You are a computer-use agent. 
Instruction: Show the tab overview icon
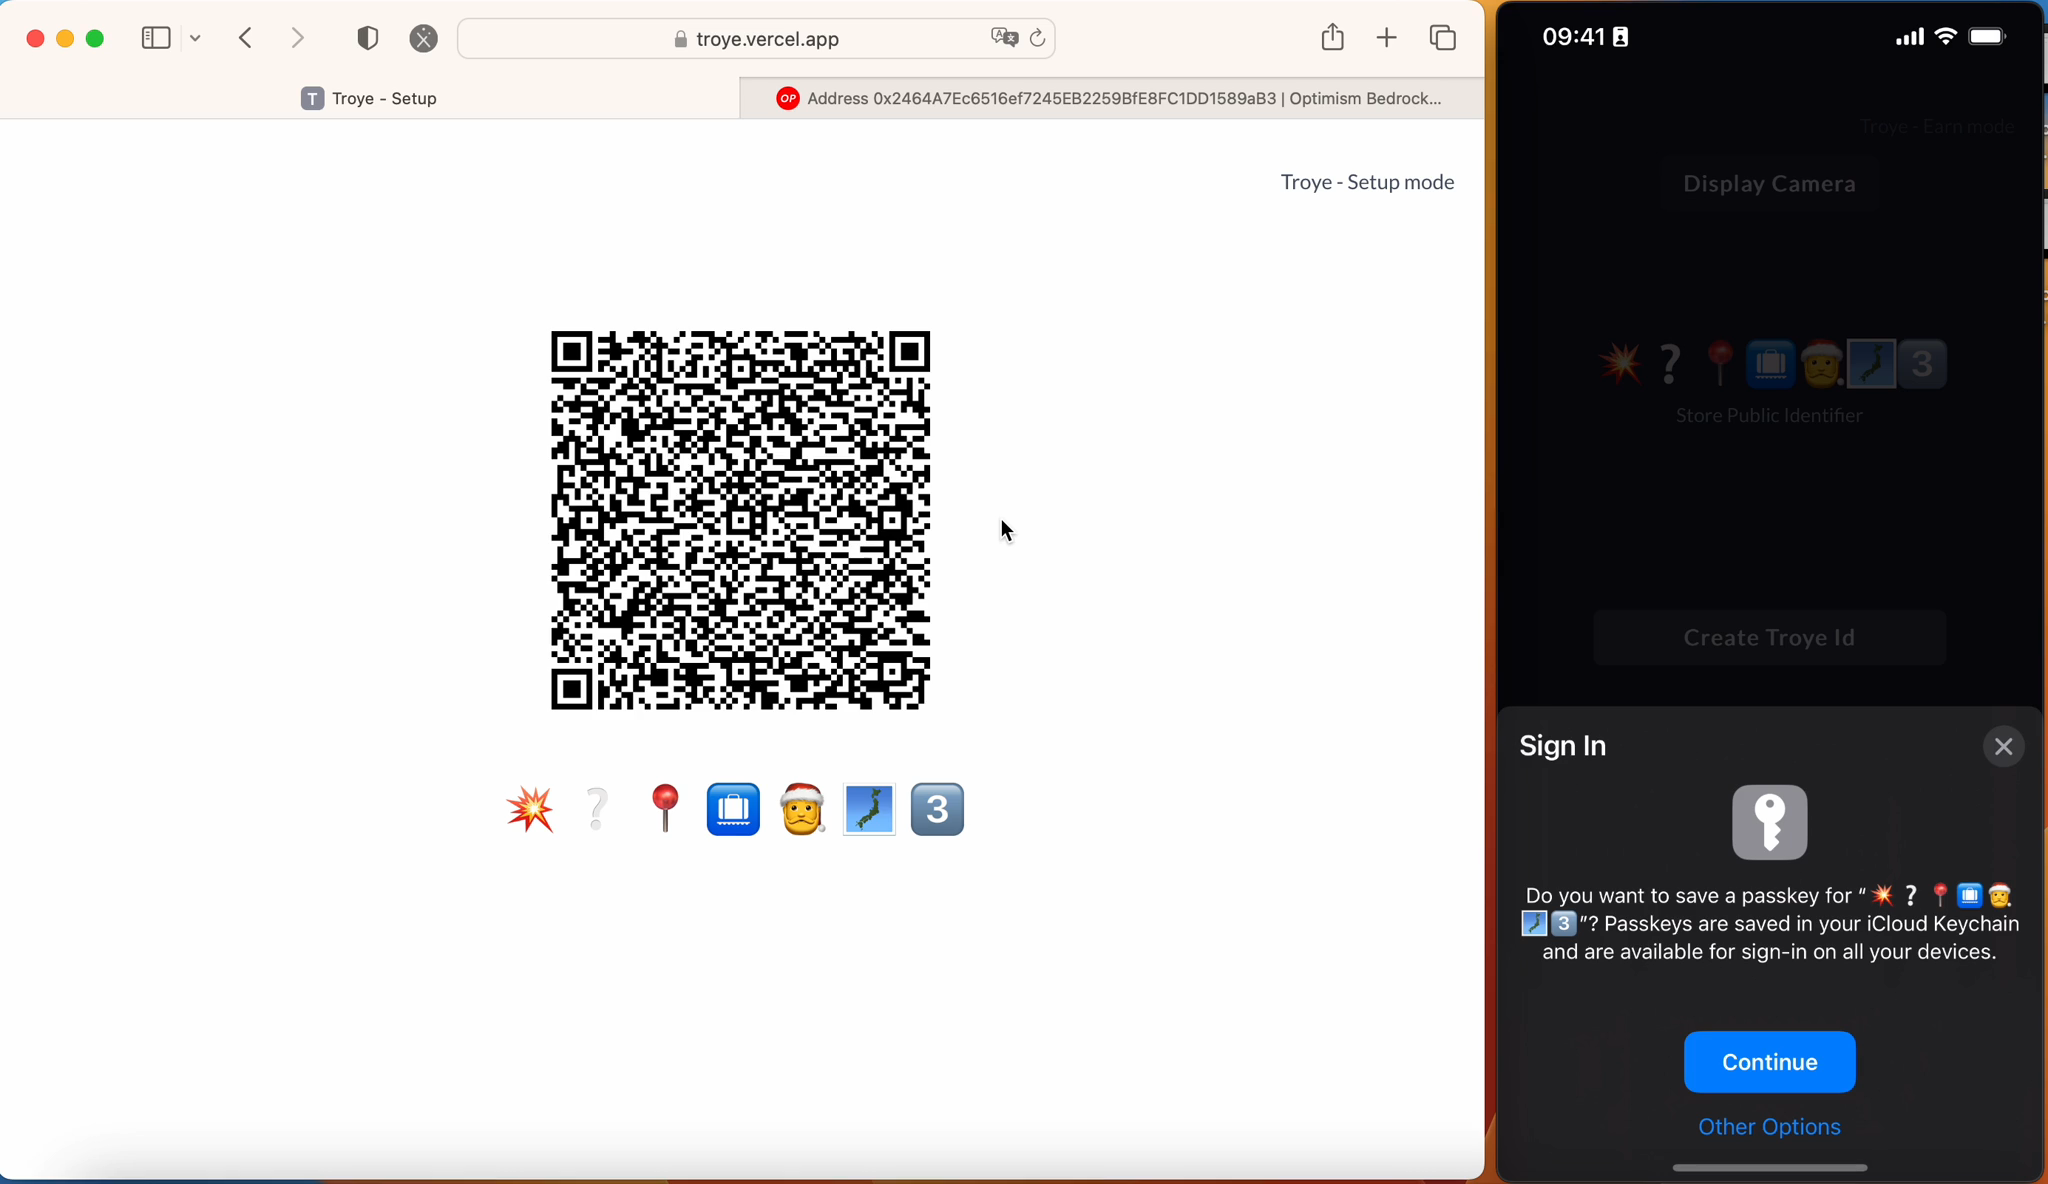pyautogui.click(x=1443, y=38)
